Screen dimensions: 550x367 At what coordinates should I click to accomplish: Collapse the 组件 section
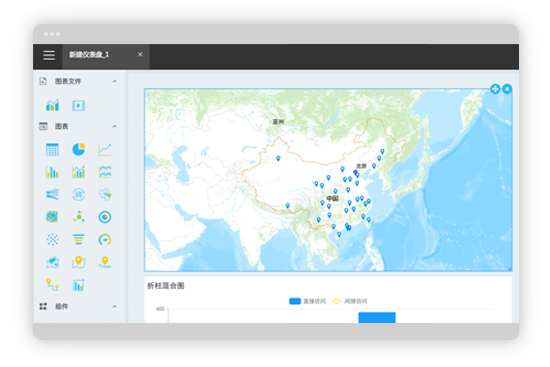click(115, 306)
